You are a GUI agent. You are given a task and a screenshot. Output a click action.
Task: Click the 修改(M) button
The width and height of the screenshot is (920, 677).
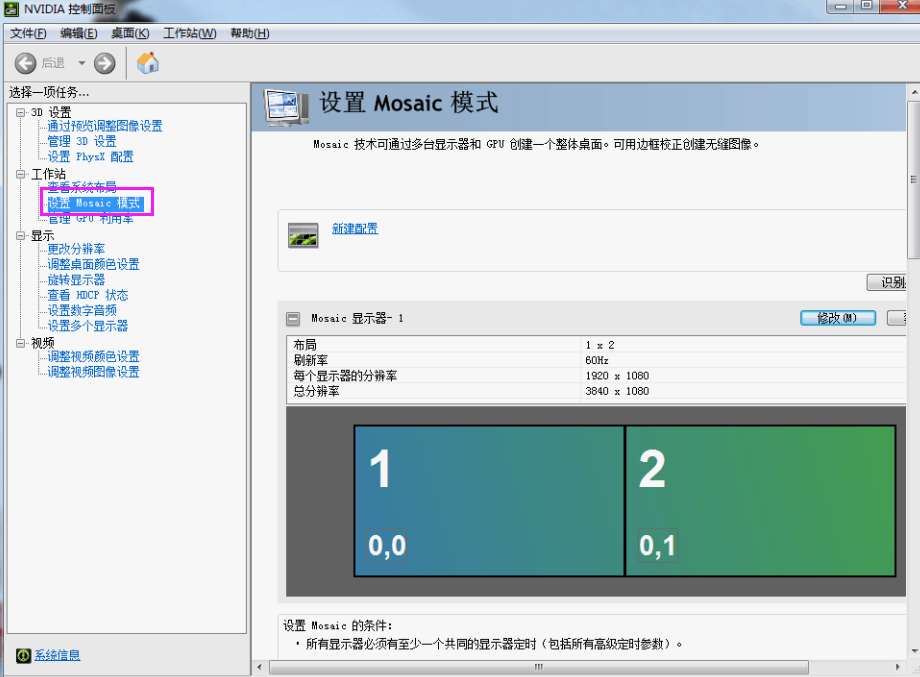pyautogui.click(x=837, y=318)
